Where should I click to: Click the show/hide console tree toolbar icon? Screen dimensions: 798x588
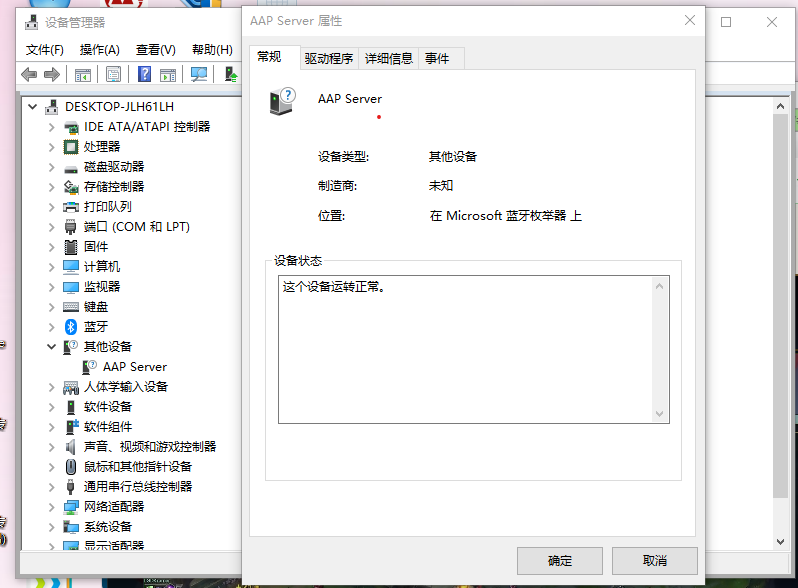point(82,75)
